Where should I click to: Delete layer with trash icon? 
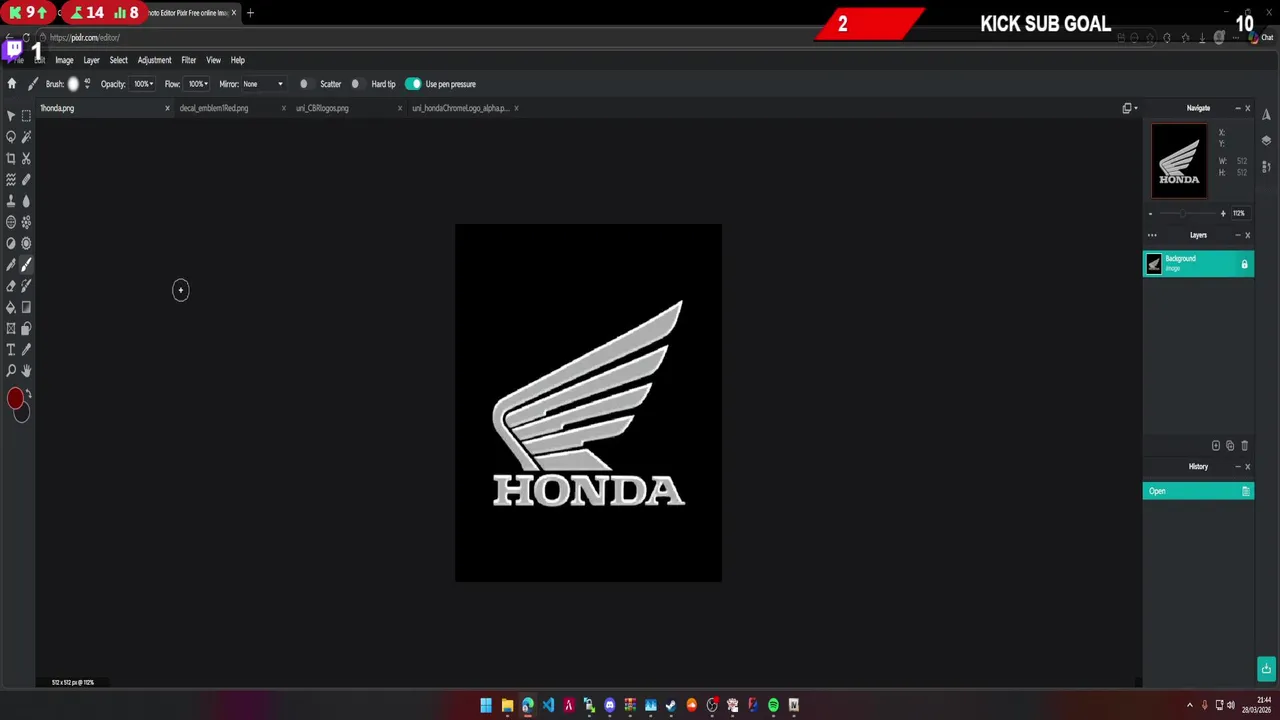(1244, 446)
